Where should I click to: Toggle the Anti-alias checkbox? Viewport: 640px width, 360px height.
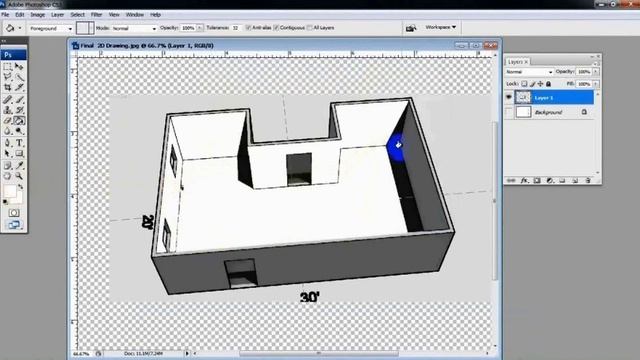(248, 28)
